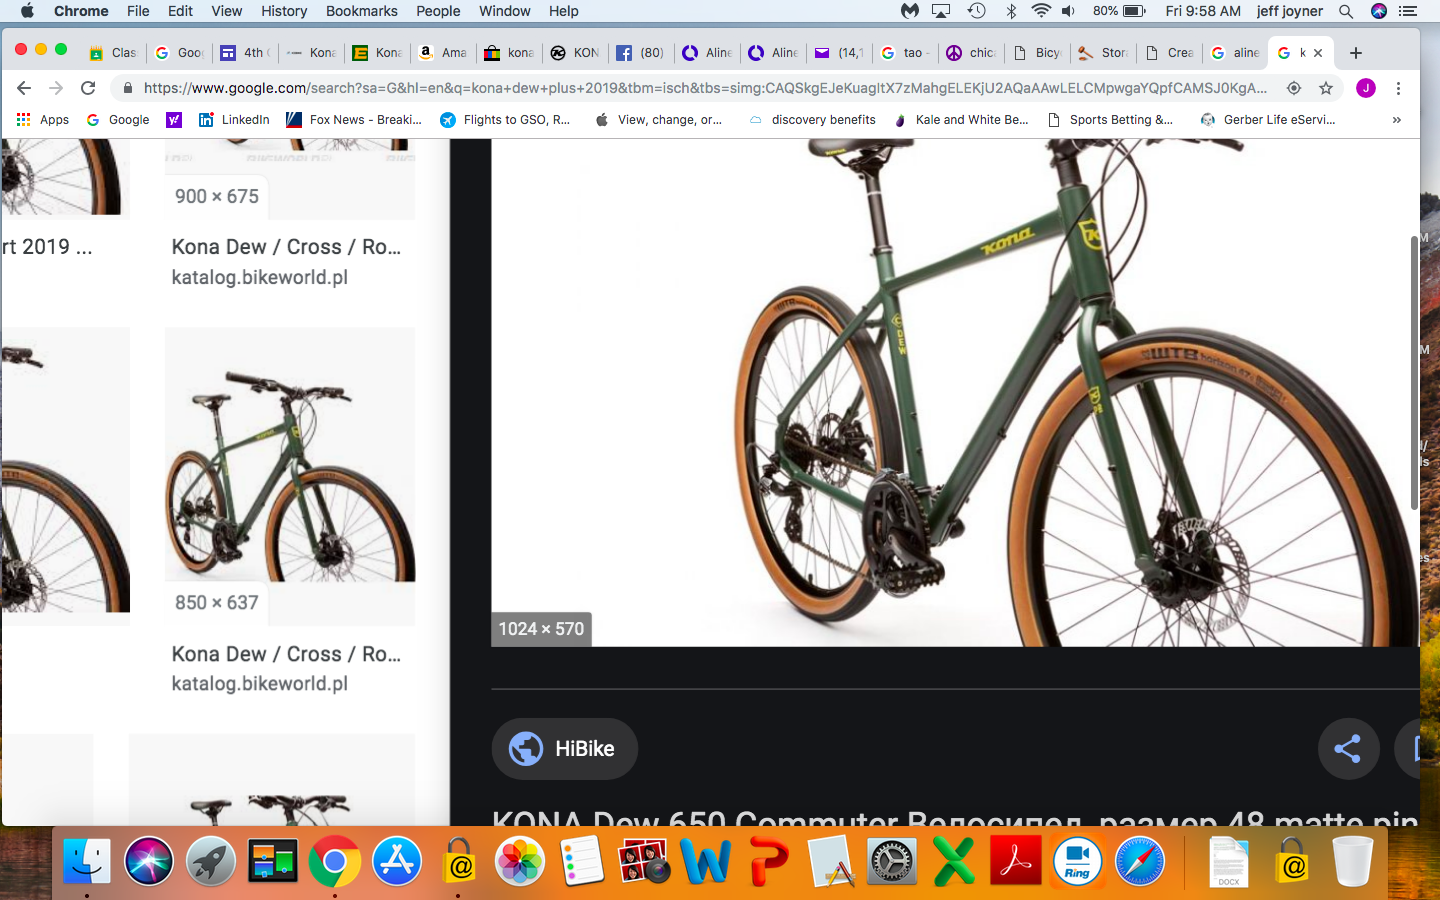Open the Apple menu
The image size is (1440, 900).
click(27, 11)
